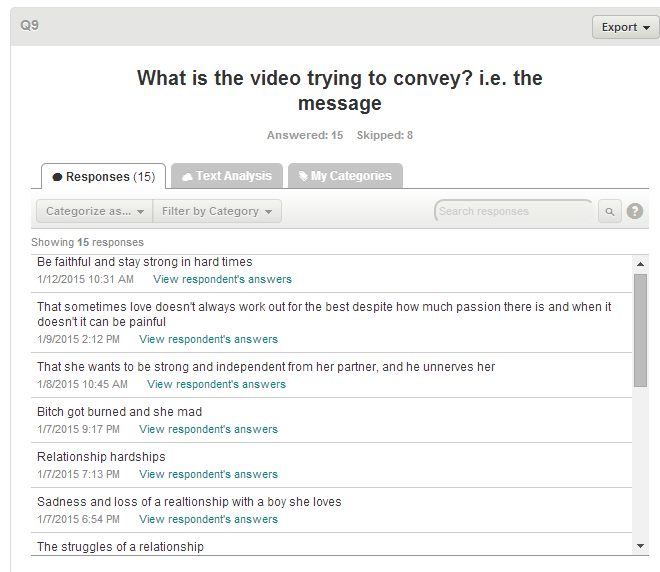
Task: Switch to the Responses (15) tab
Action: (x=104, y=176)
